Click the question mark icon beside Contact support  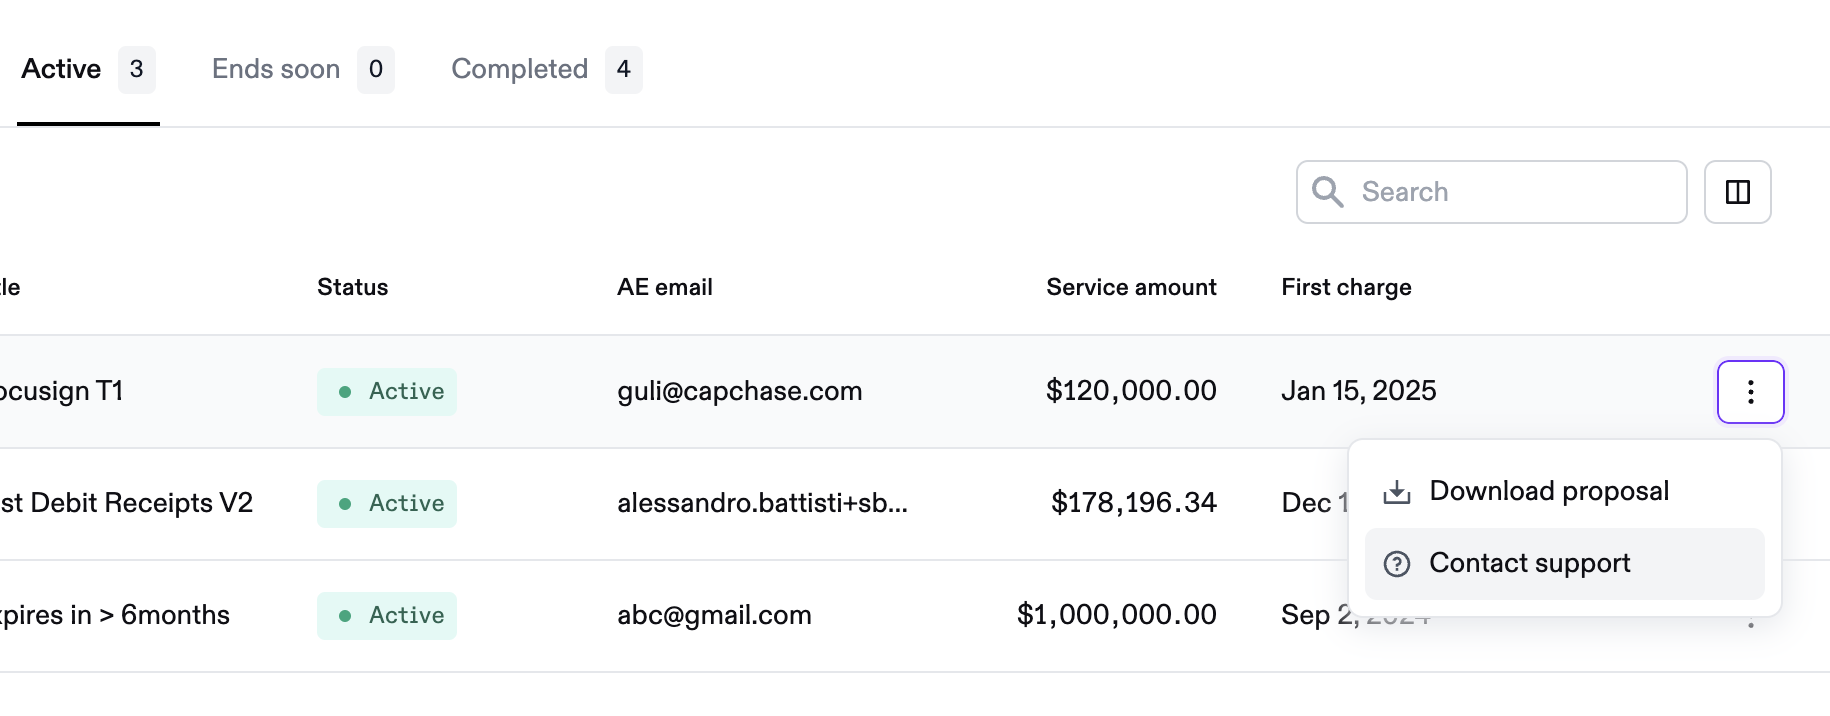(1397, 564)
